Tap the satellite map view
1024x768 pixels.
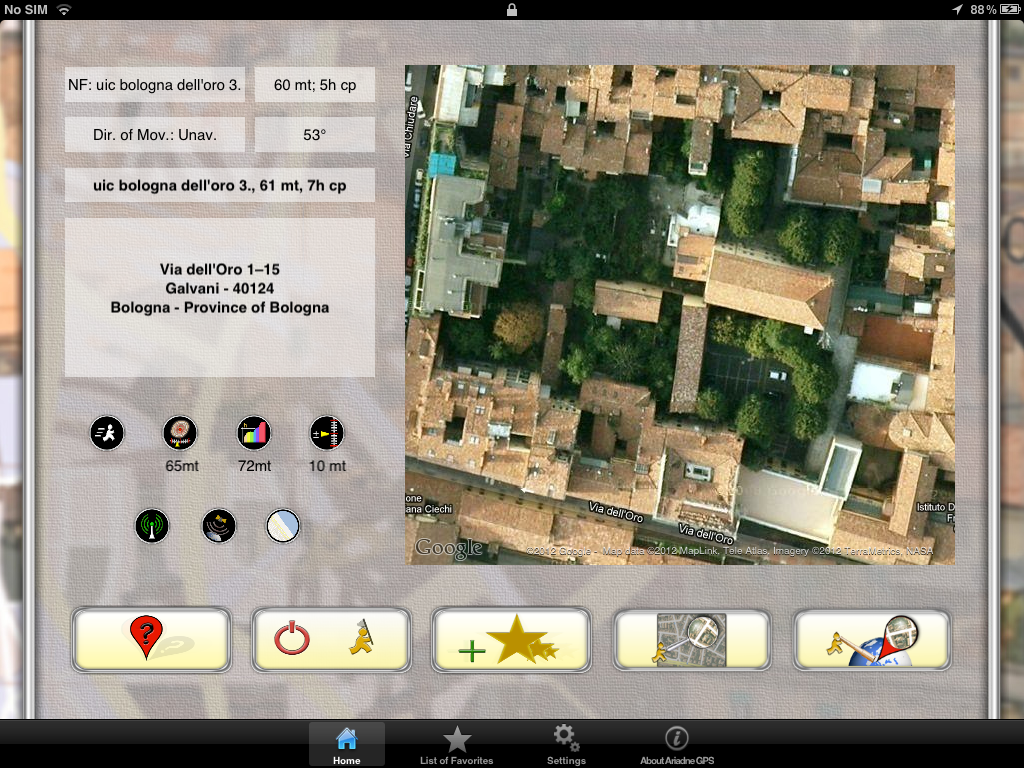coord(680,315)
